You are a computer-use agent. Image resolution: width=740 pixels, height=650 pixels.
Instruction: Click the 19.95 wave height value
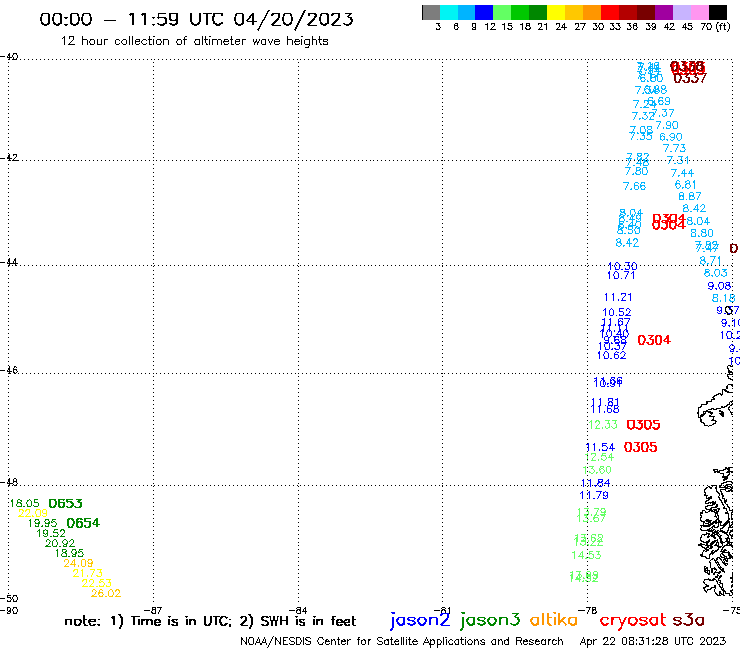pyautogui.click(x=42, y=523)
